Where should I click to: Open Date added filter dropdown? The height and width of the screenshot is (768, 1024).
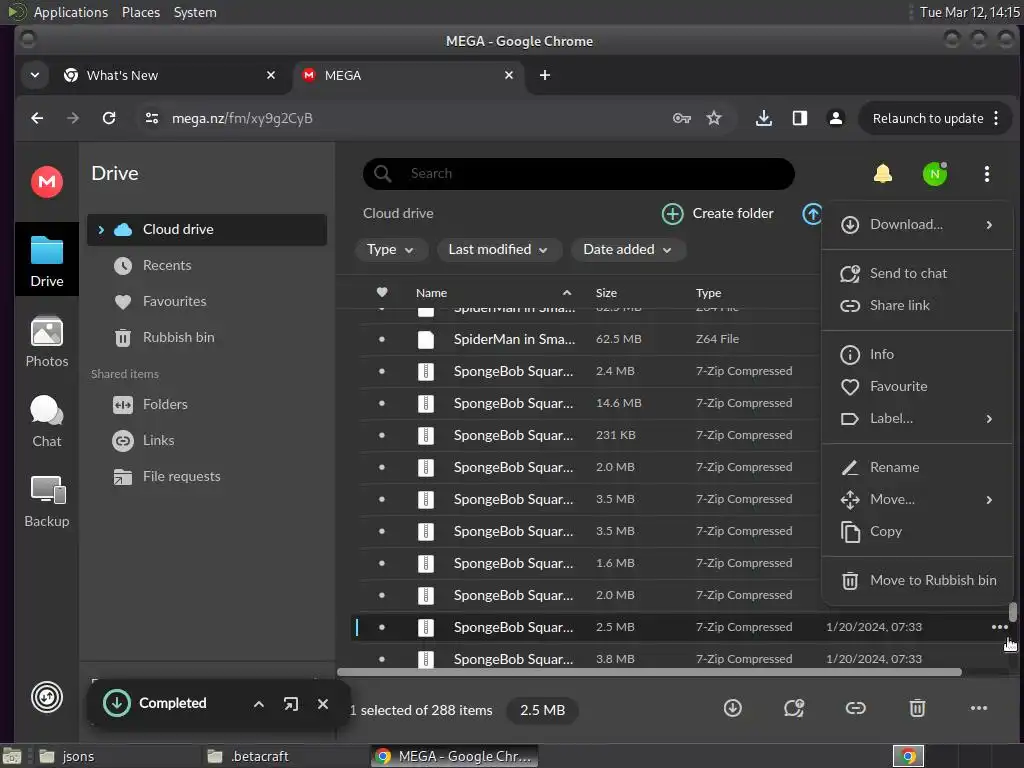coord(628,249)
